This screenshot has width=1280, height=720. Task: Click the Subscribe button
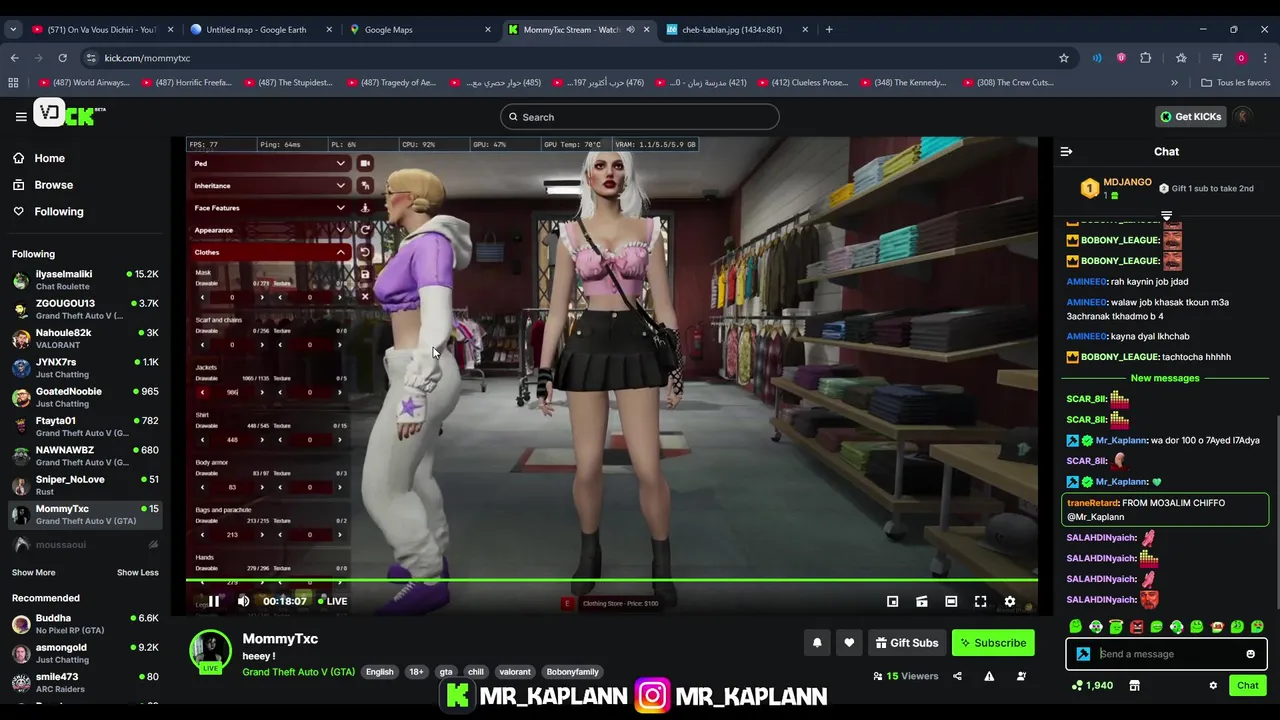click(x=993, y=643)
